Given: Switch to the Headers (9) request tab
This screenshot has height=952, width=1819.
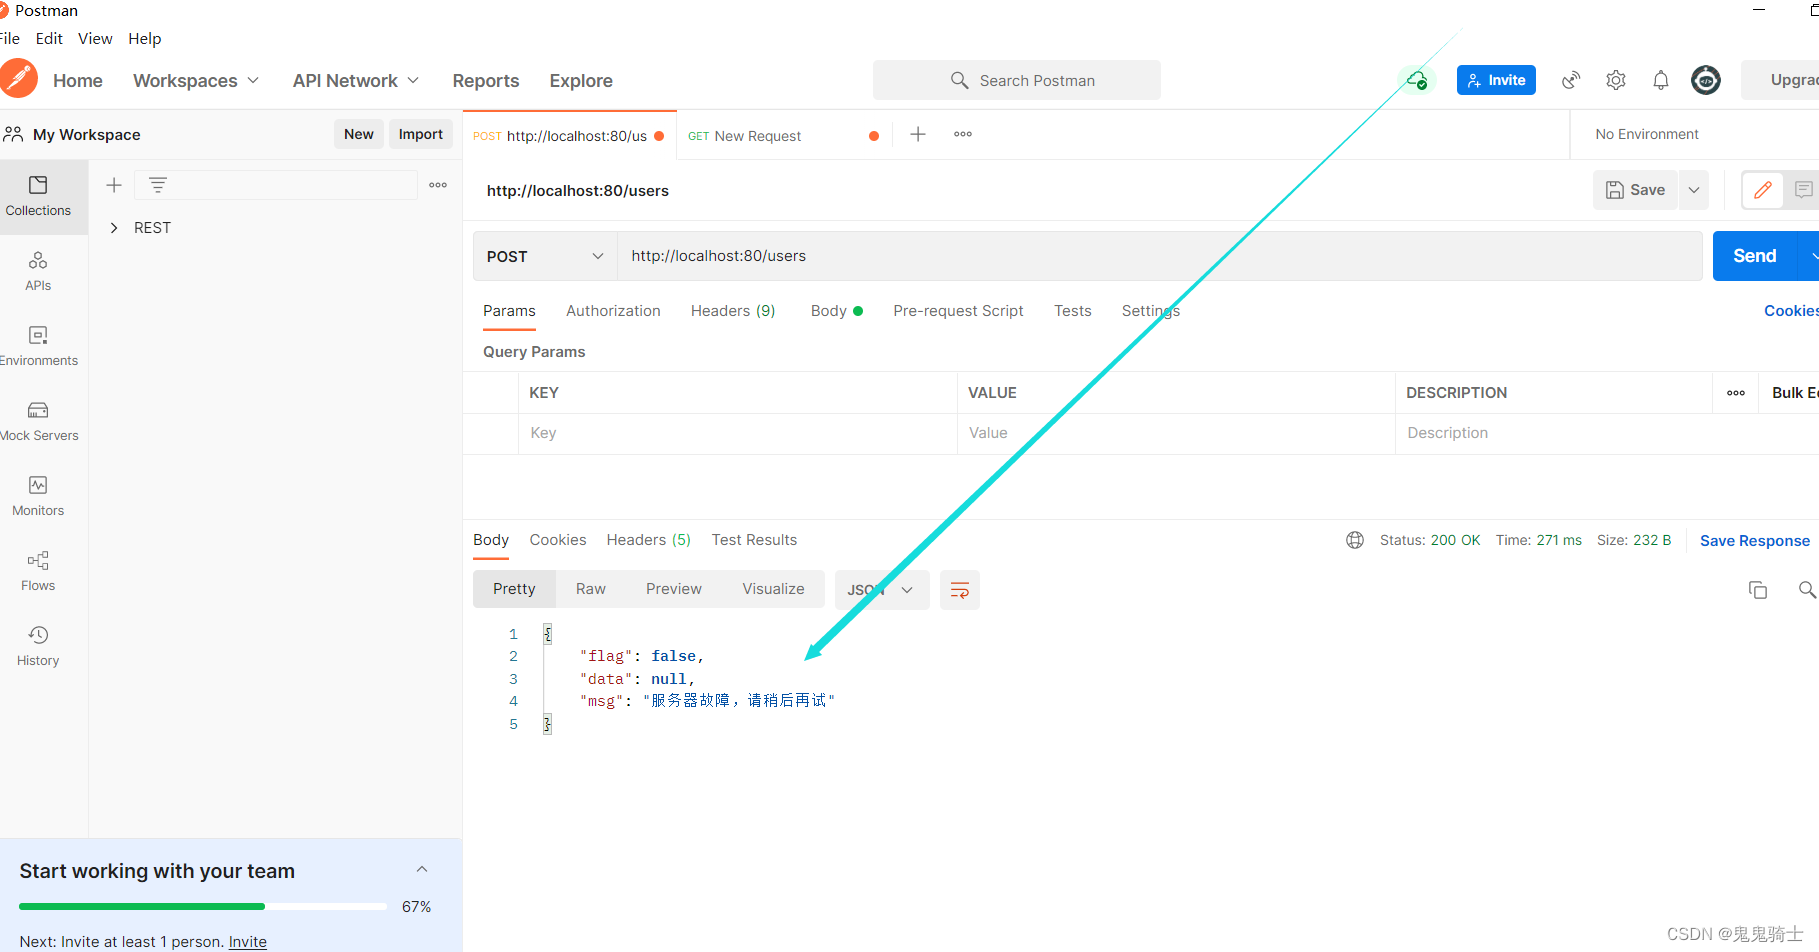Looking at the screenshot, I should (x=733, y=311).
